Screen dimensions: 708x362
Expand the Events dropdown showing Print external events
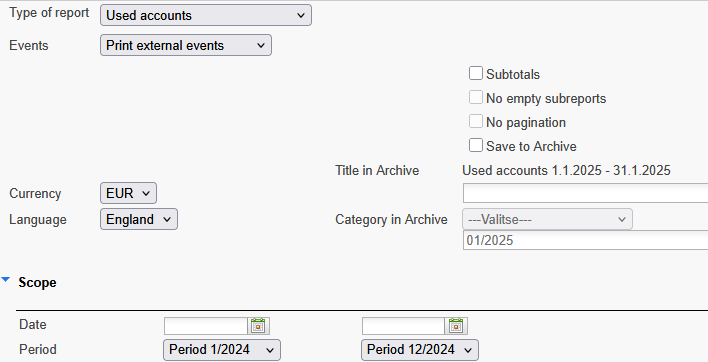point(186,45)
